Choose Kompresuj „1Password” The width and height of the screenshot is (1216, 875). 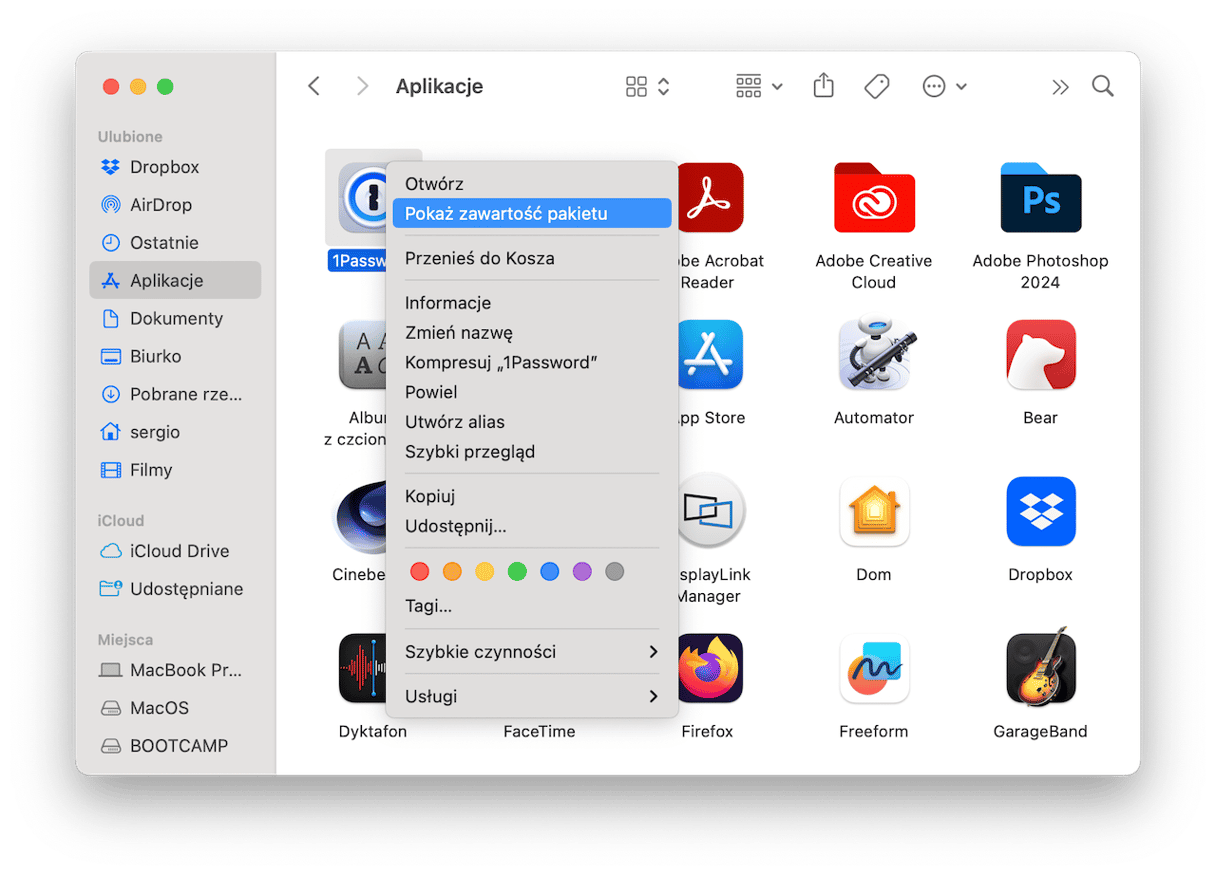(532, 362)
